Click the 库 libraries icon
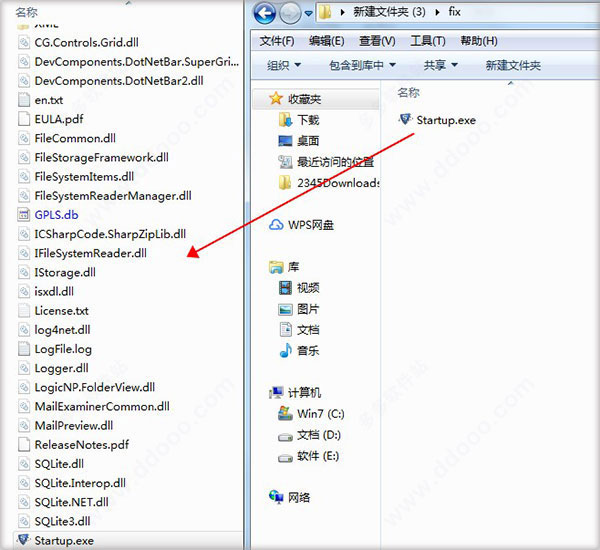 [276, 267]
